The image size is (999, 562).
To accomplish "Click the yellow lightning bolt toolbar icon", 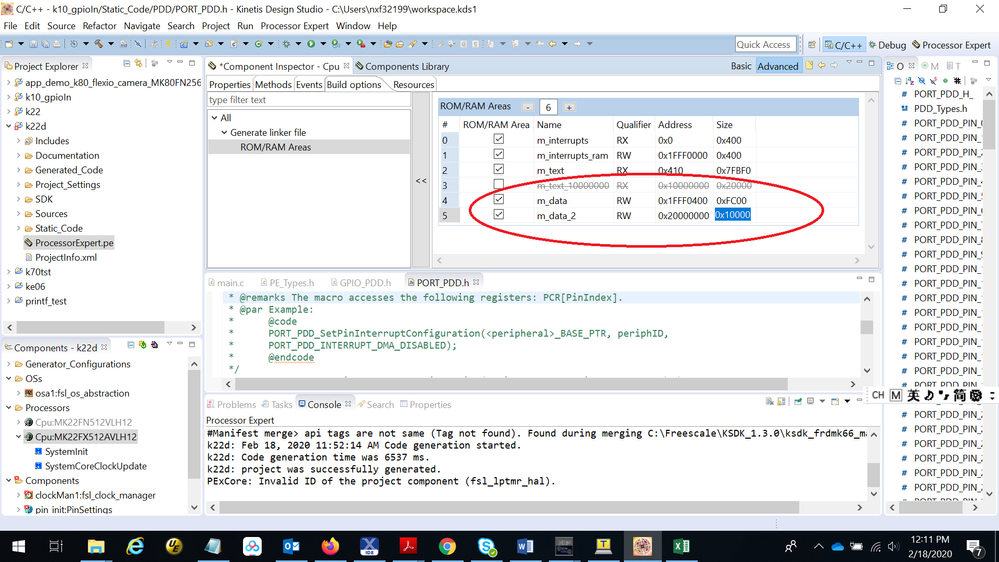I will [169, 44].
